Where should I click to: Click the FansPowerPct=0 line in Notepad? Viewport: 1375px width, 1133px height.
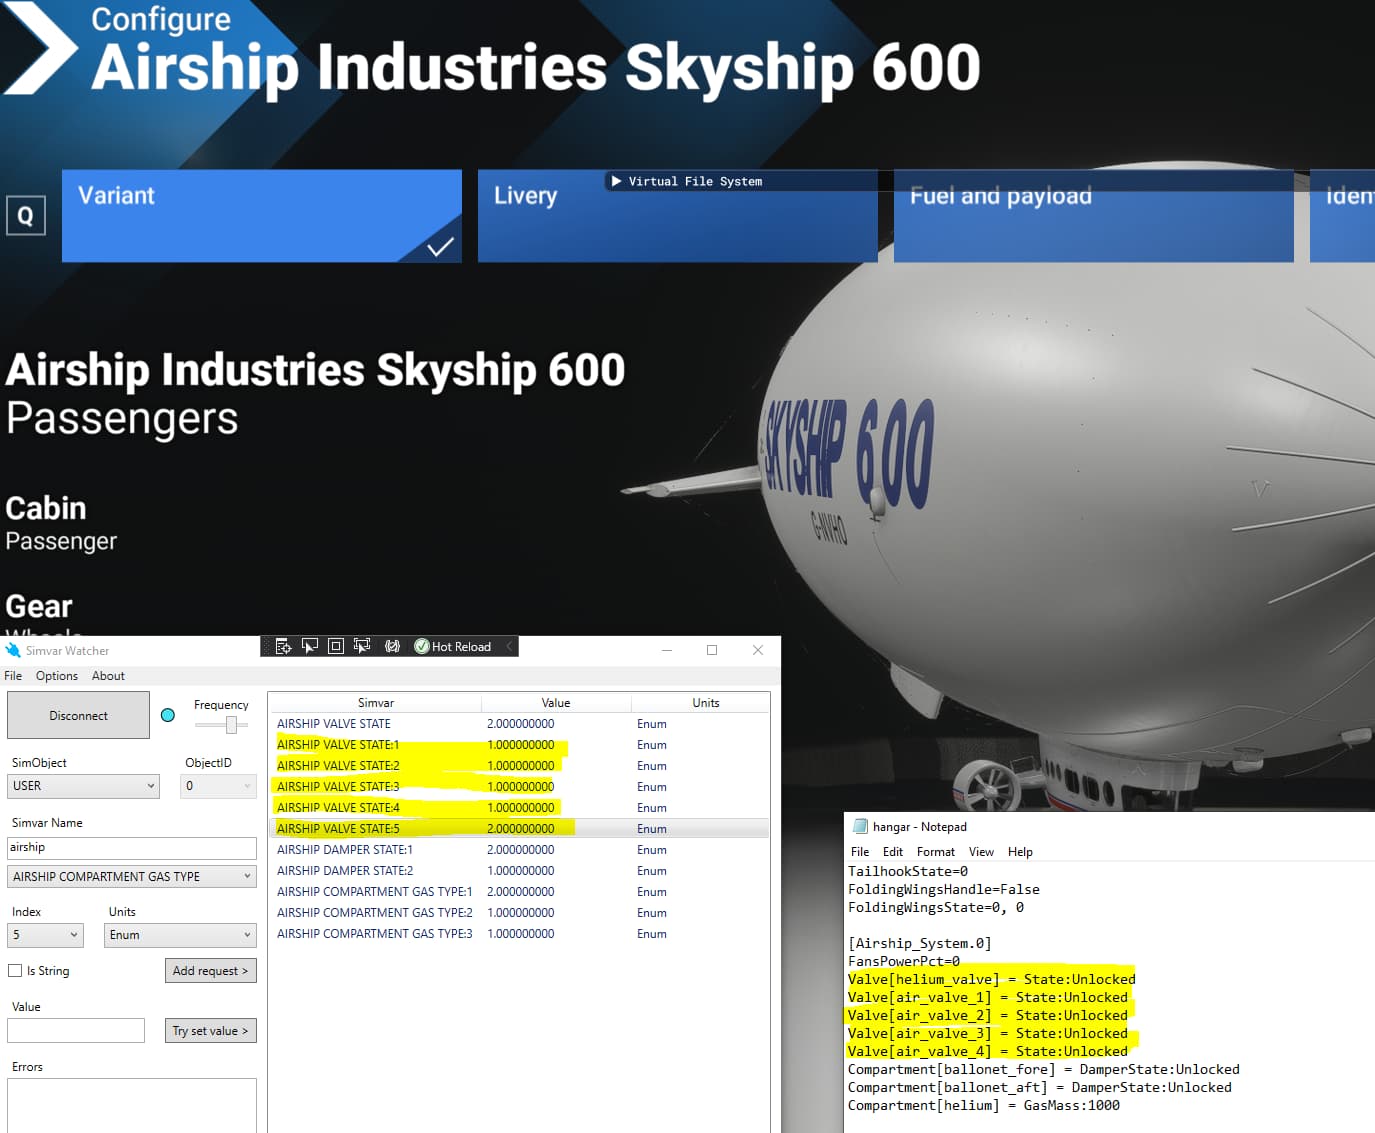pyautogui.click(x=904, y=961)
